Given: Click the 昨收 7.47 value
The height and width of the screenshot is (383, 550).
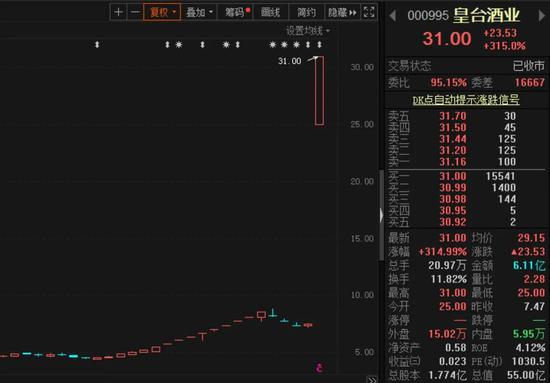Looking at the screenshot, I should click(534, 307).
